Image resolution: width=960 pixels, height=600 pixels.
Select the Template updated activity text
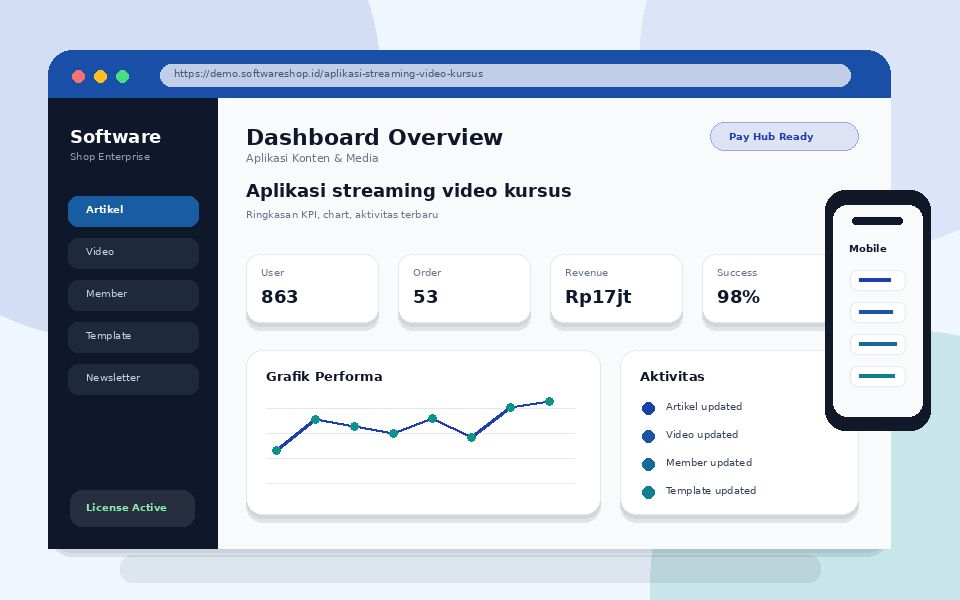click(710, 491)
